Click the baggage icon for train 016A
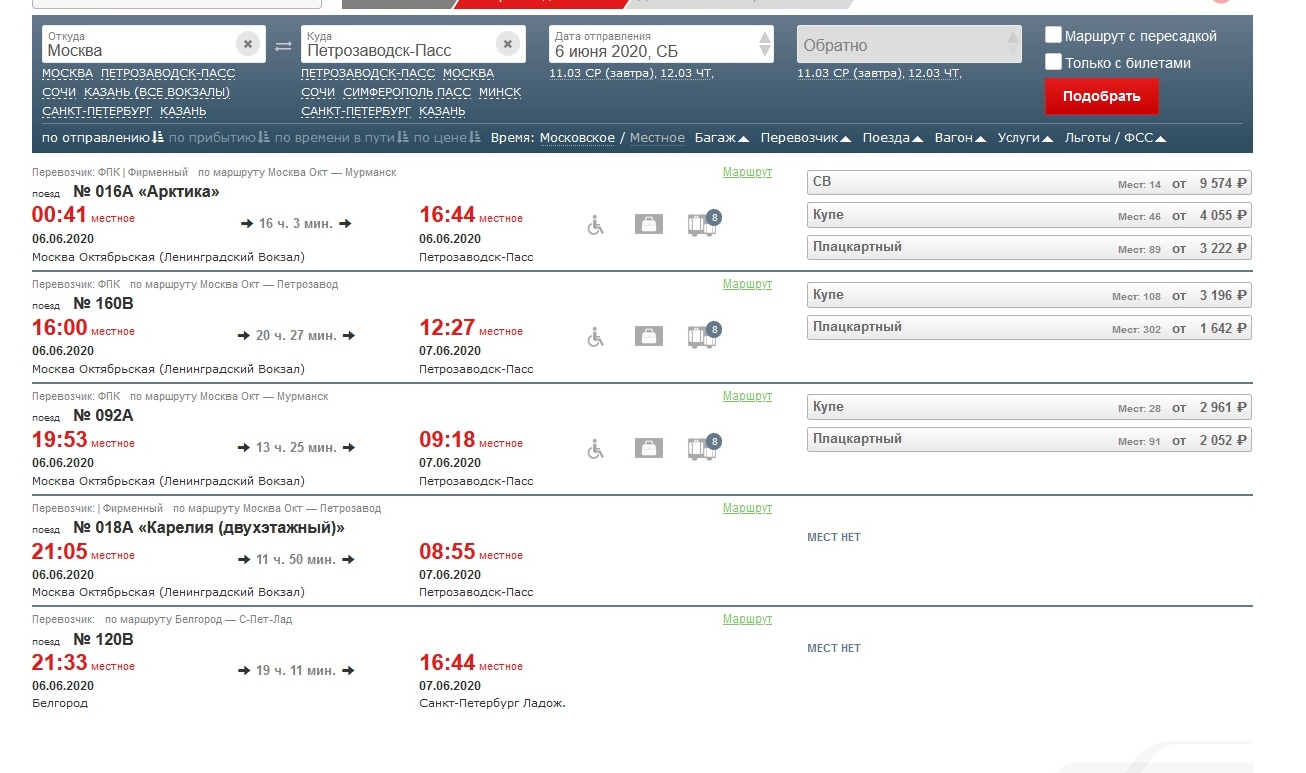Viewport: 1306px width, 773px height. click(x=649, y=225)
